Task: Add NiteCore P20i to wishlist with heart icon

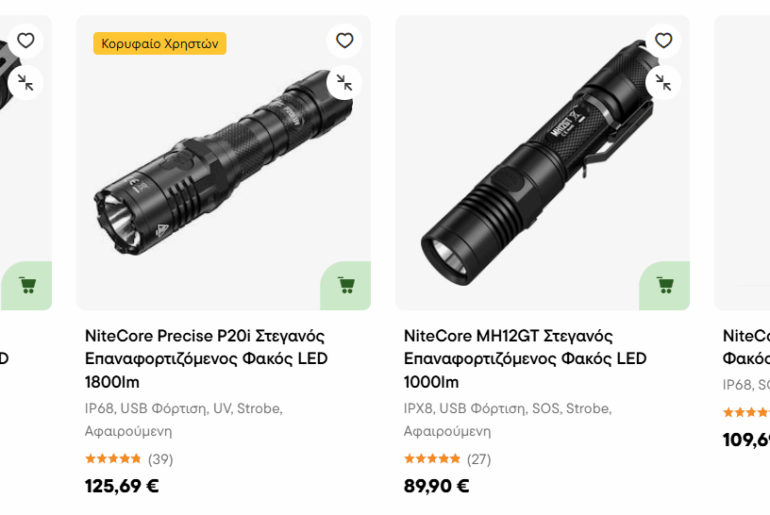Action: [x=344, y=41]
